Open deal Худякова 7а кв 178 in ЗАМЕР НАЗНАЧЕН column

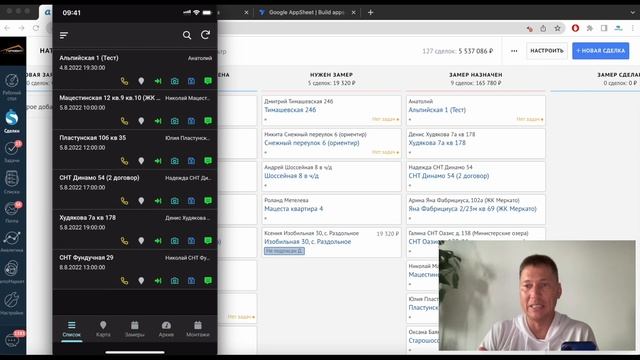click(437, 143)
